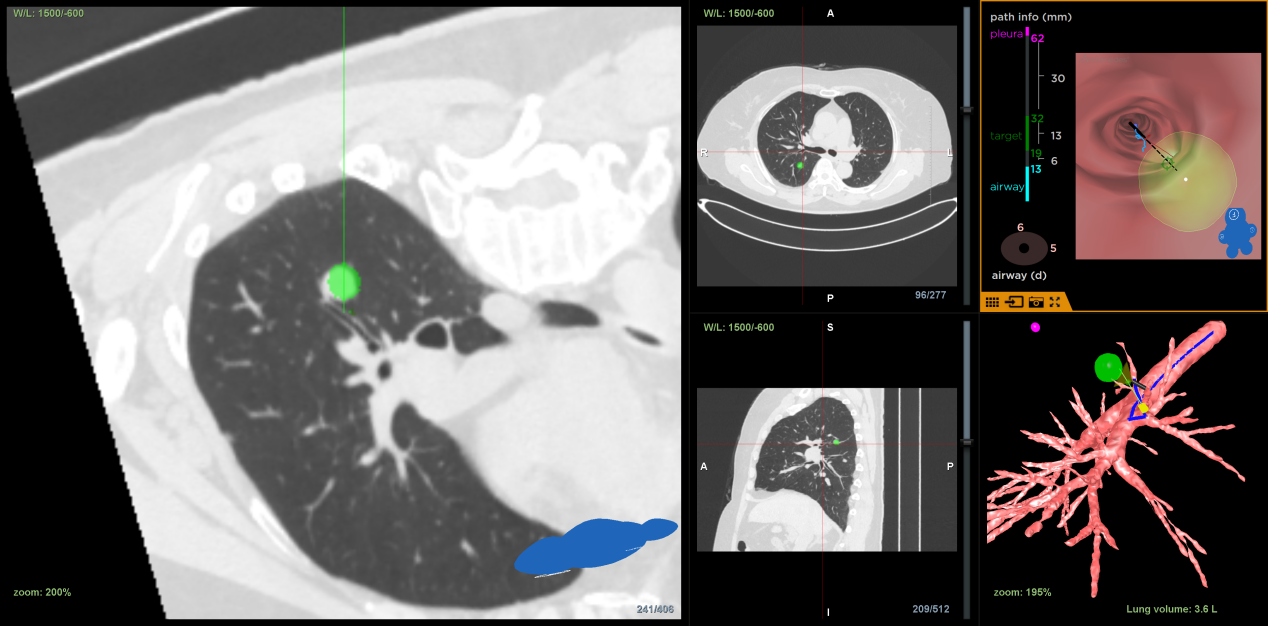Screen dimensions: 1268x626
Task: Select the green target sphere in 3D airway tree
Action: [x=1108, y=368]
